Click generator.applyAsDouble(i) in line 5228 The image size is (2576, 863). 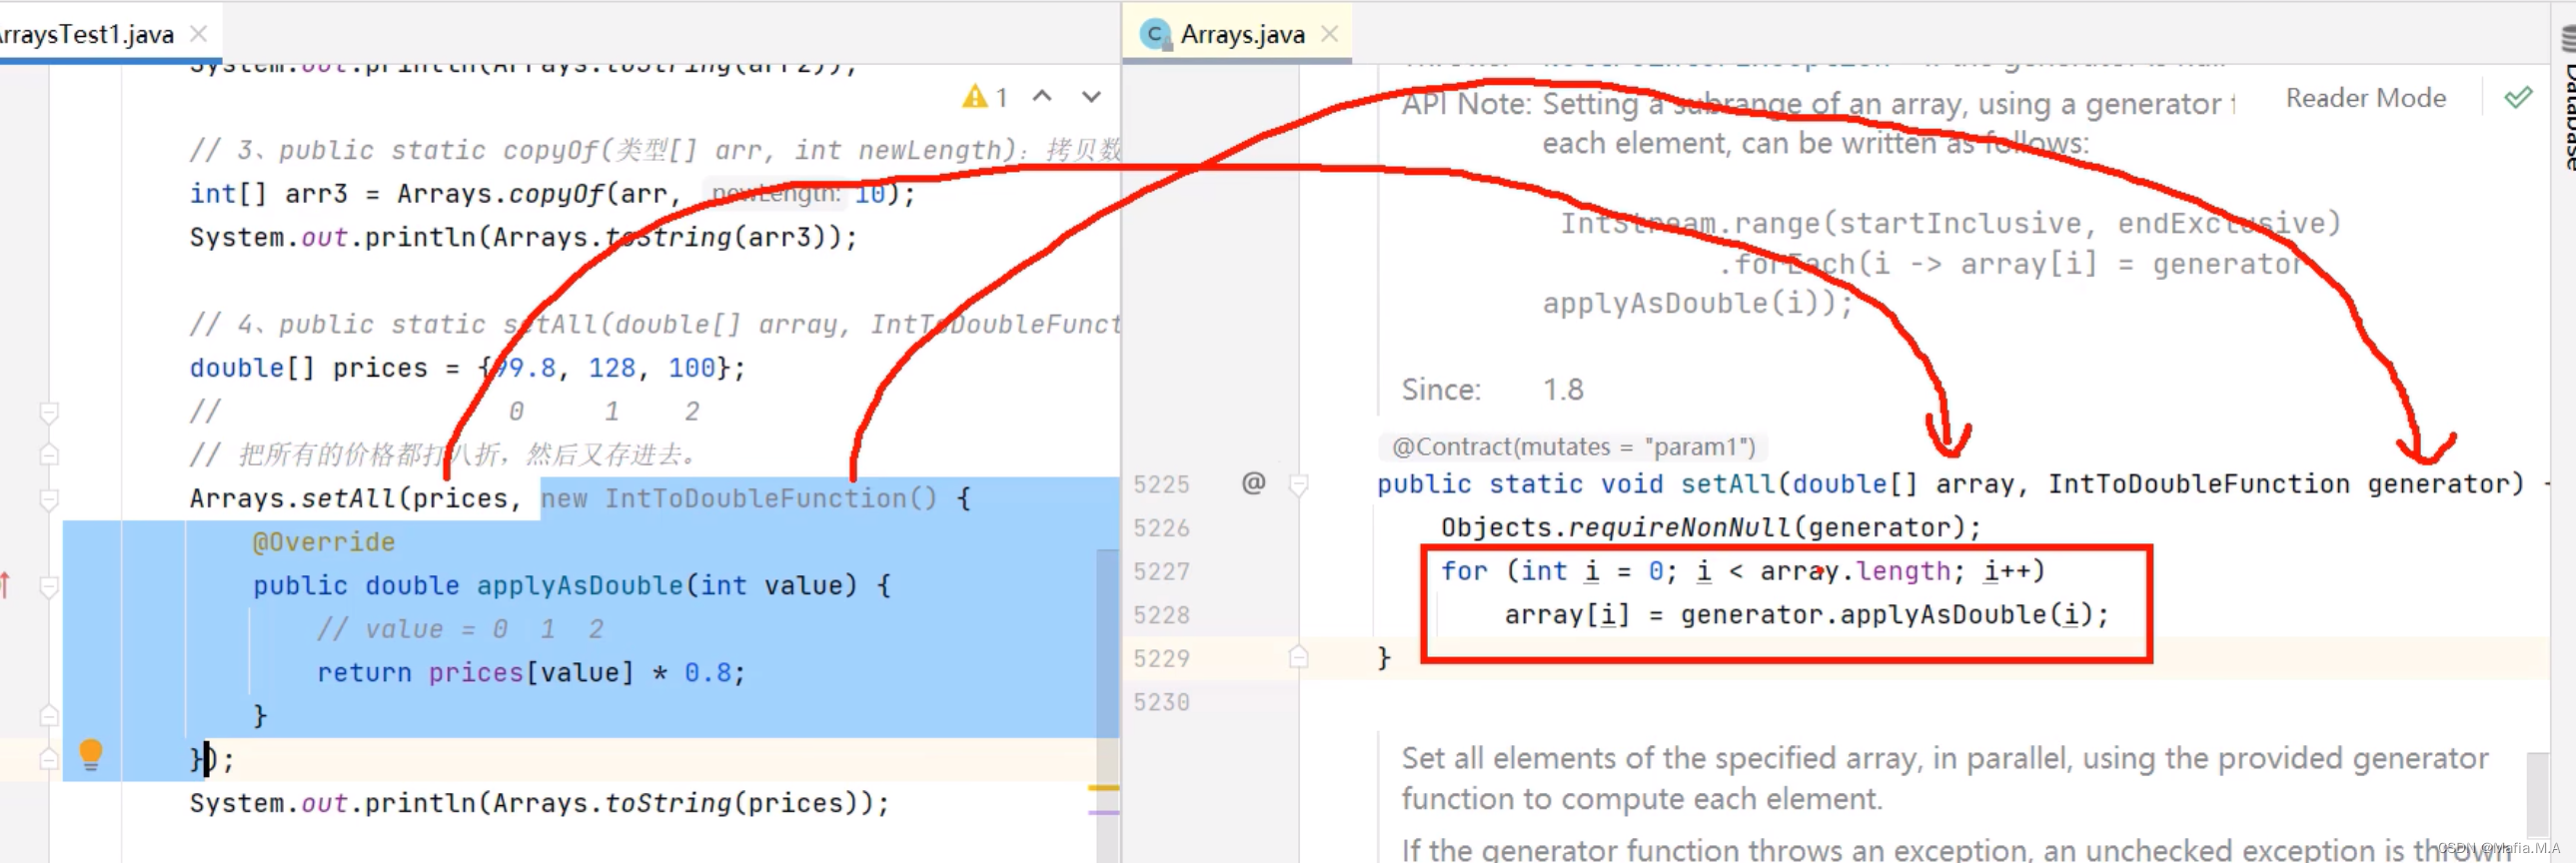[x=1887, y=614]
